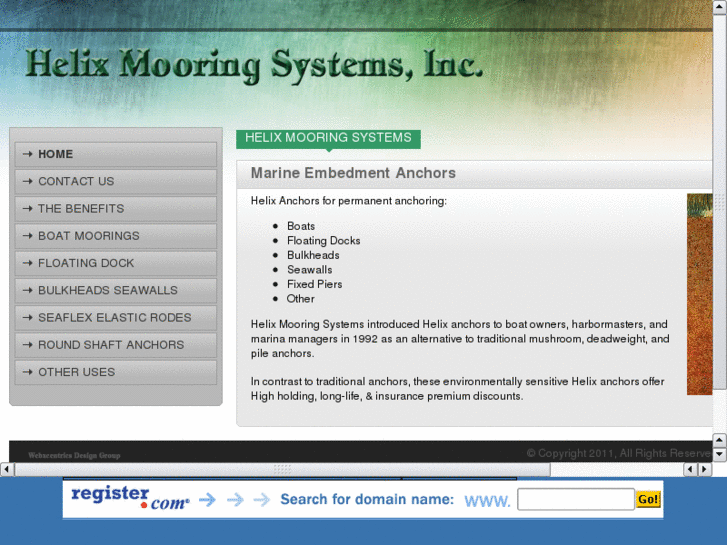Navigate to BULKHEADS SEAWALLS

(115, 290)
